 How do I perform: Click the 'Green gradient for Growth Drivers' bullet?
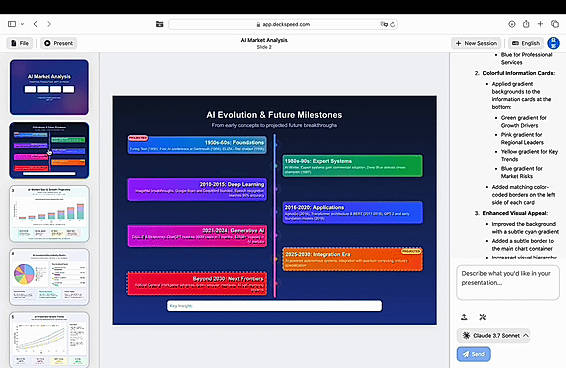pyautogui.click(x=523, y=121)
